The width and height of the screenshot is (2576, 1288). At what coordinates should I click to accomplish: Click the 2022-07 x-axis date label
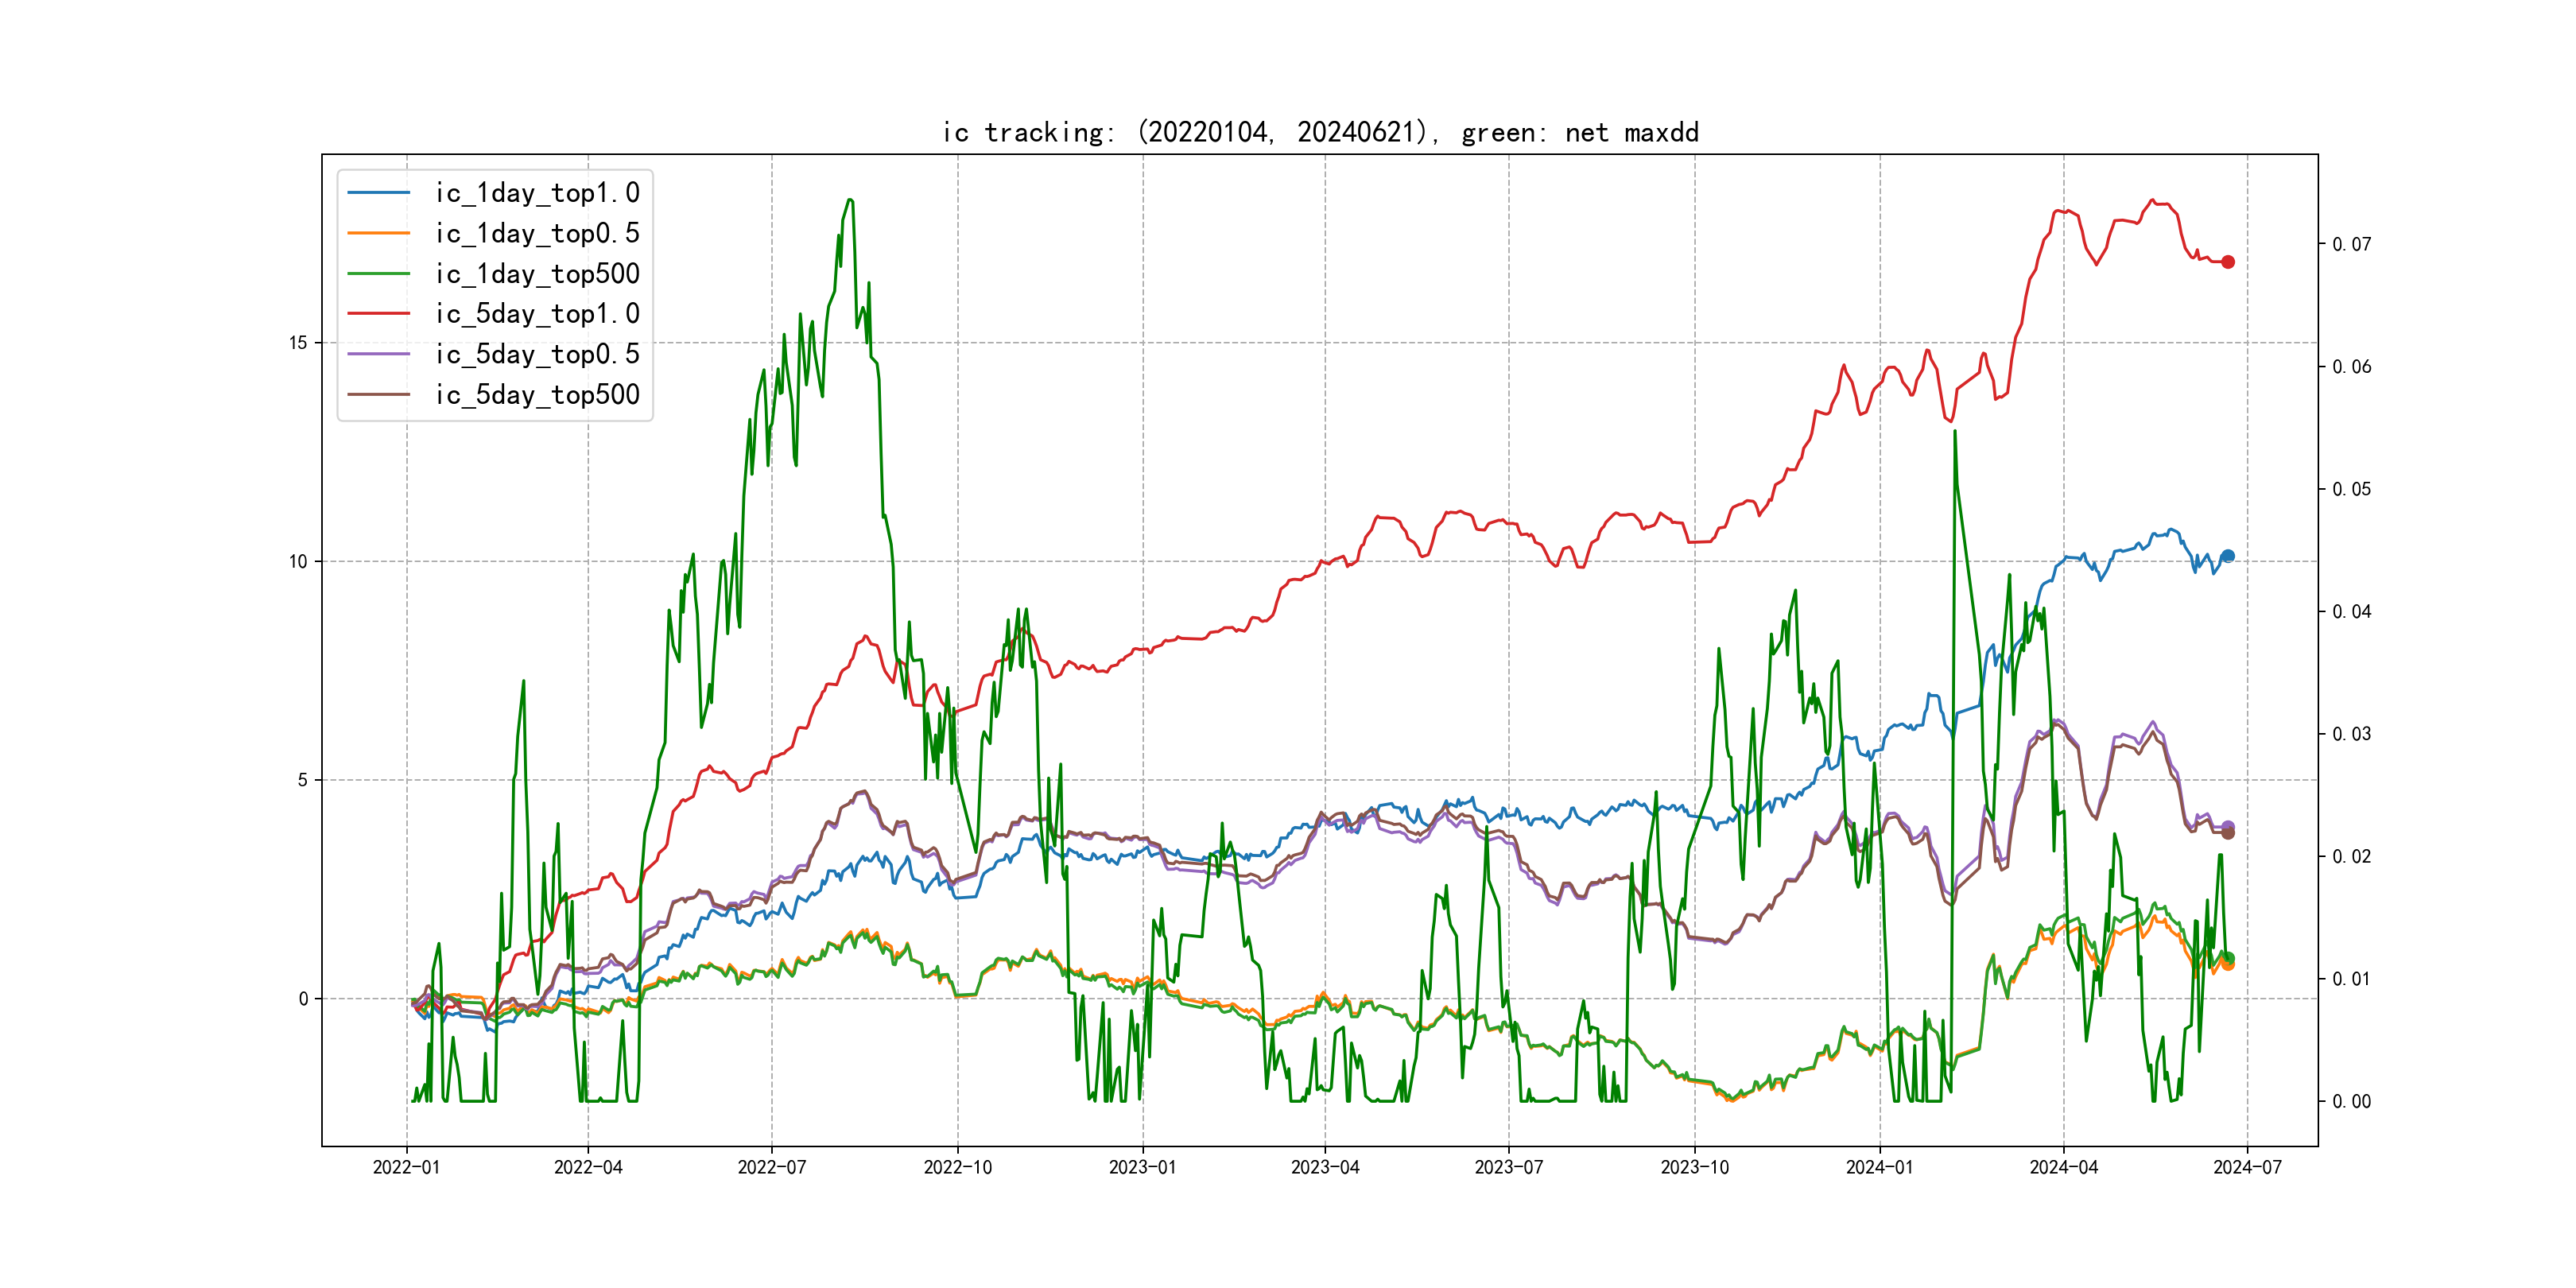771,1167
